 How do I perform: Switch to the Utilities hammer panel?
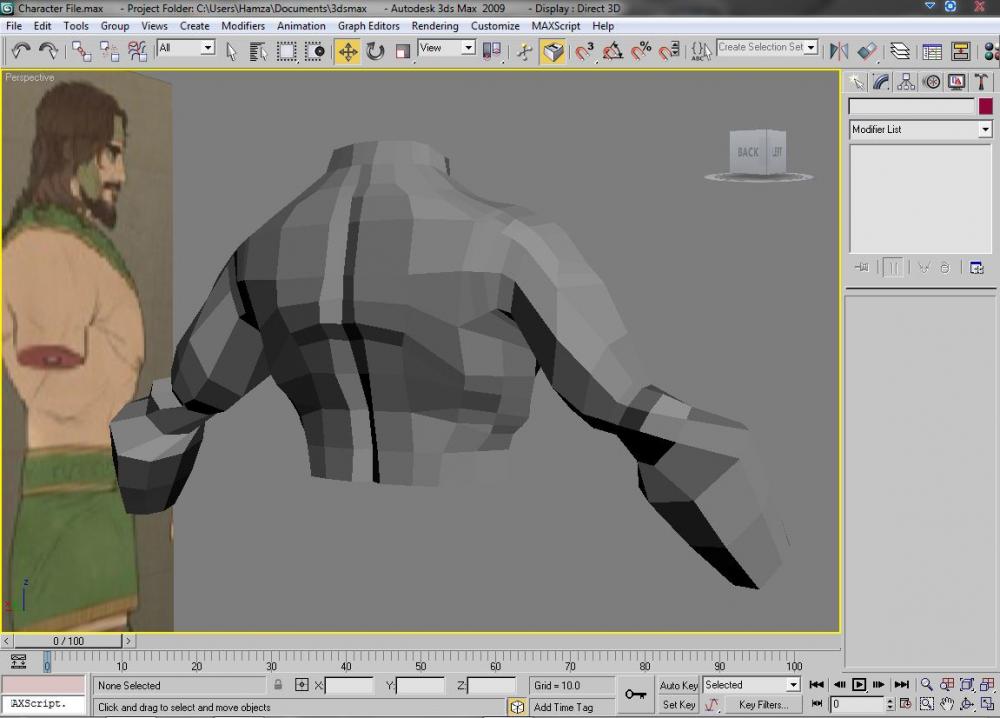click(981, 82)
